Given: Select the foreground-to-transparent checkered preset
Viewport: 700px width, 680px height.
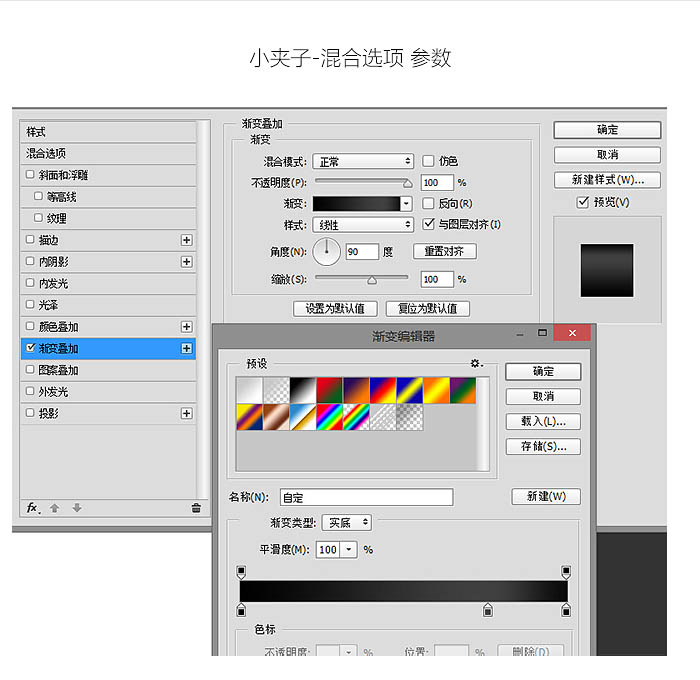Looking at the screenshot, I should click(x=276, y=390).
